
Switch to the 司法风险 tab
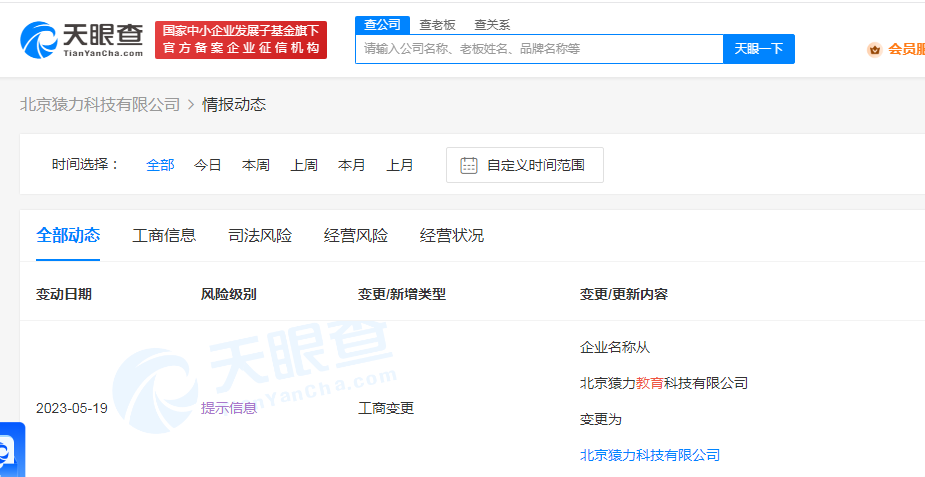pos(260,235)
